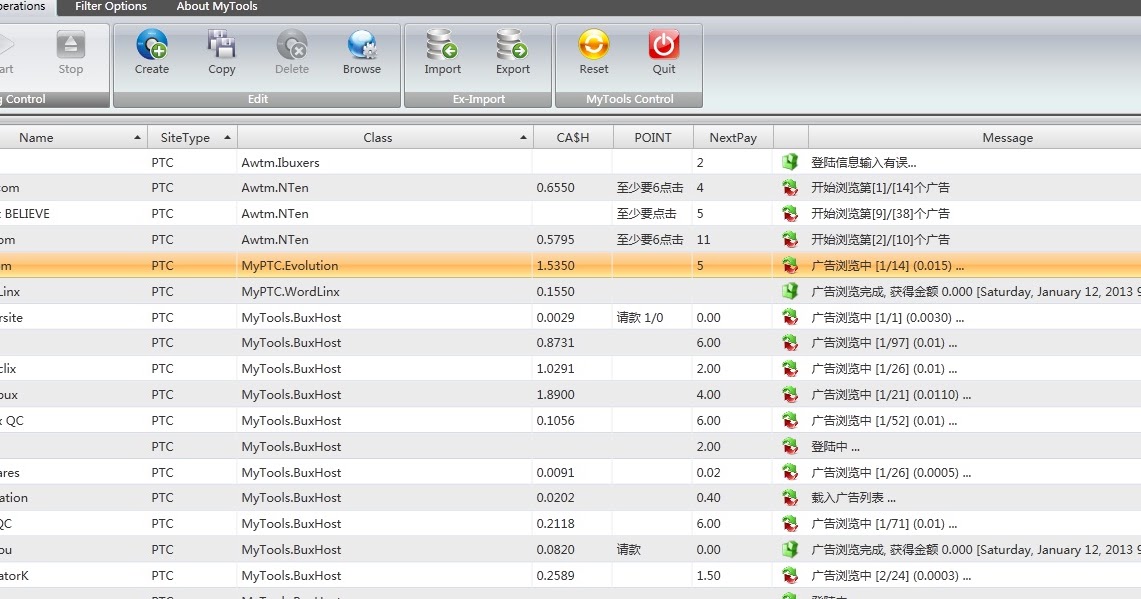Click NextPay value 1.50

pyautogui.click(x=708, y=576)
